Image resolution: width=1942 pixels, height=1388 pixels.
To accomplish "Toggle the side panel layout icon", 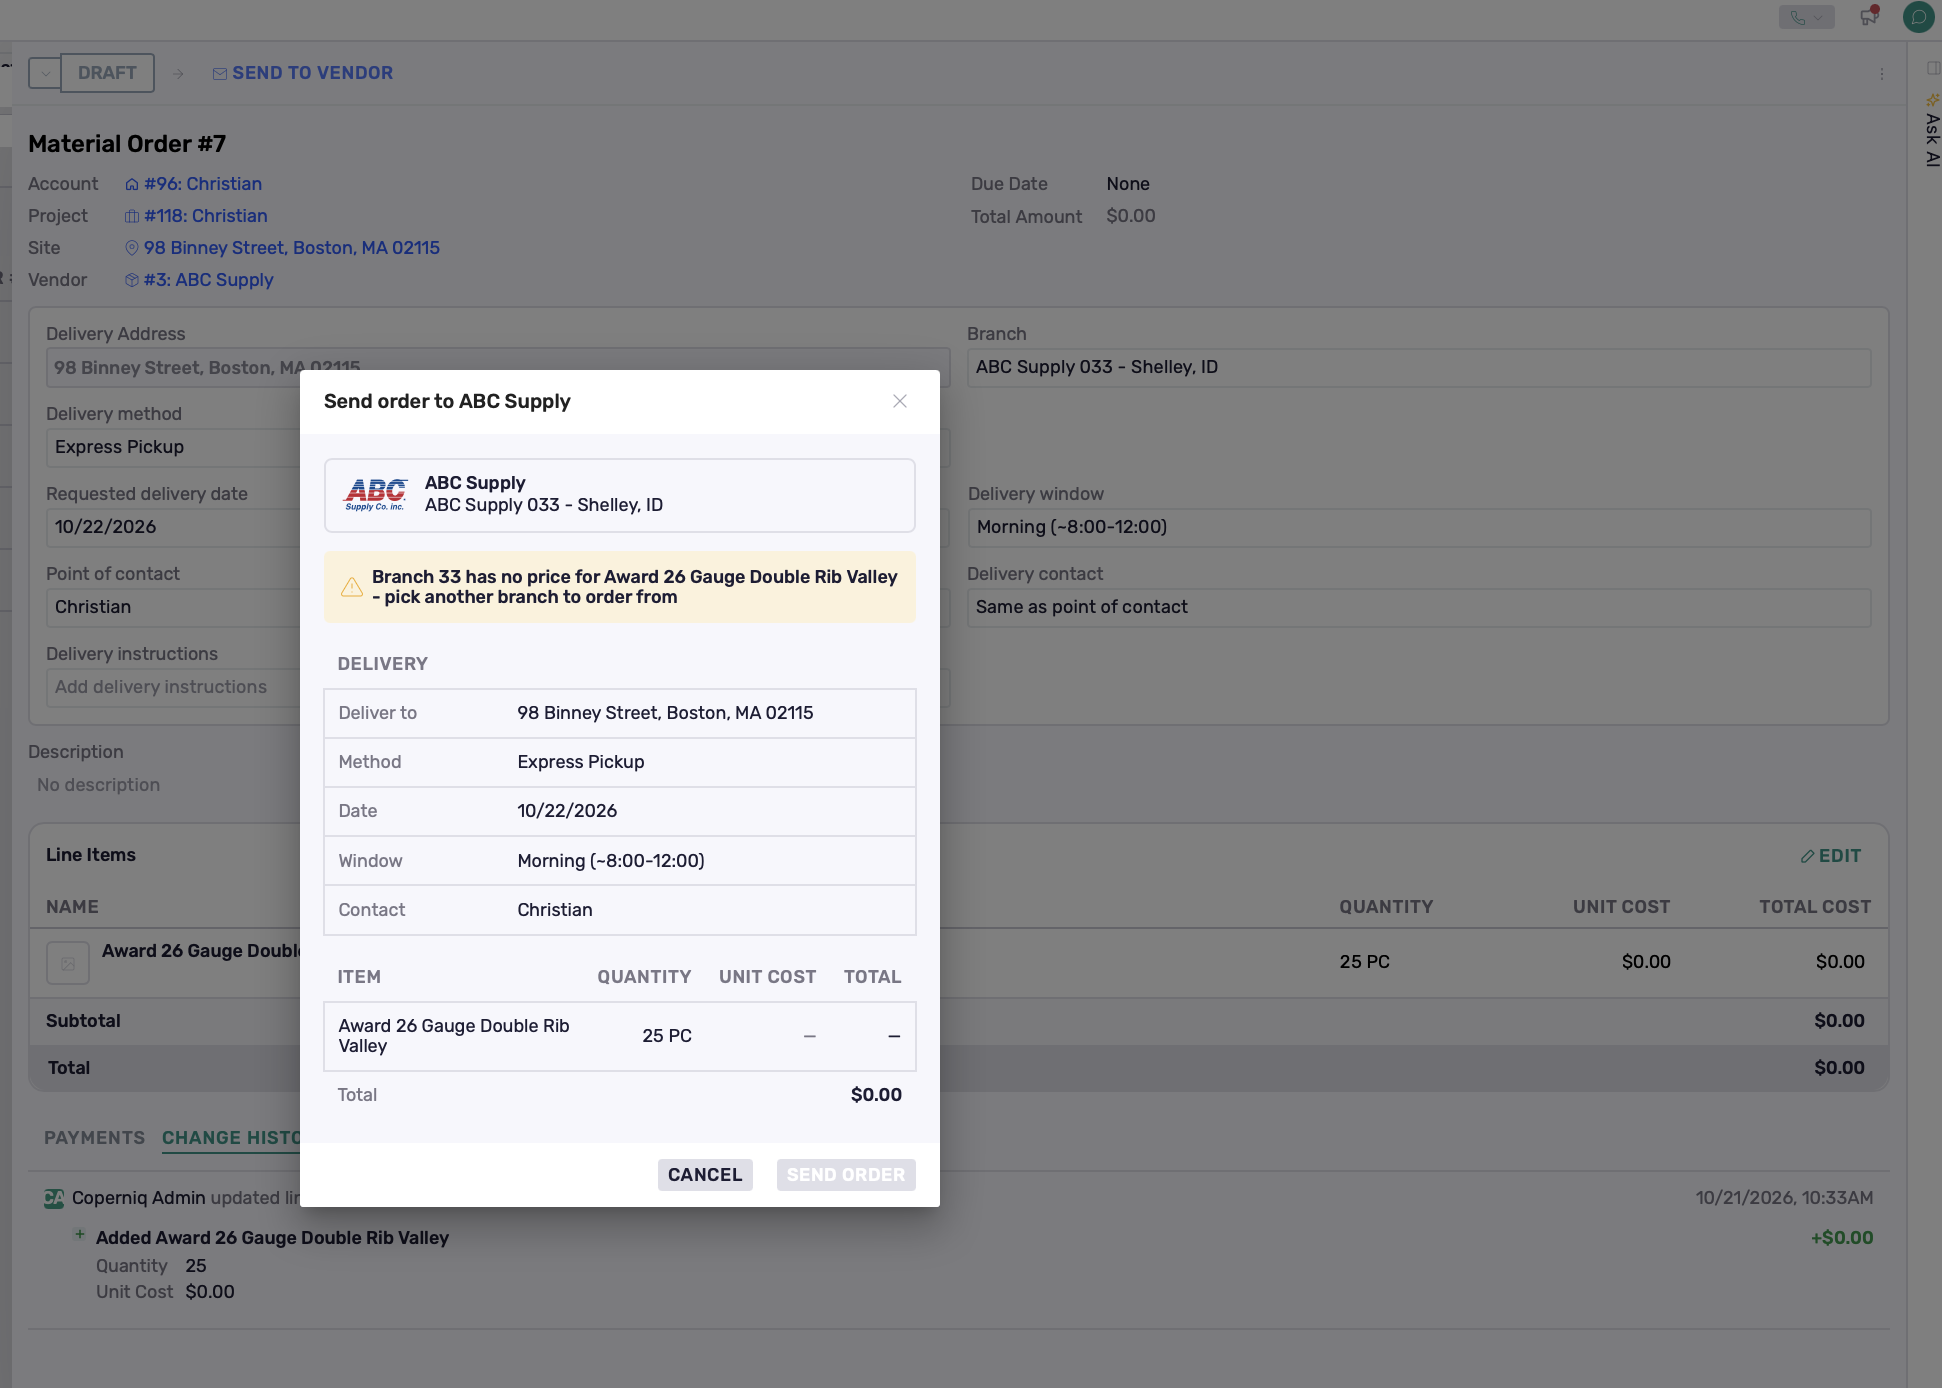I will 1933,68.
